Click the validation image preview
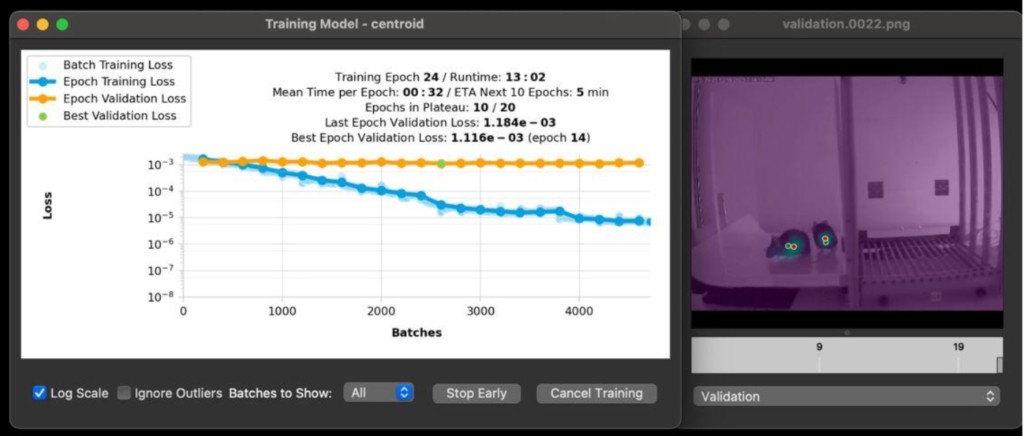 [x=847, y=193]
